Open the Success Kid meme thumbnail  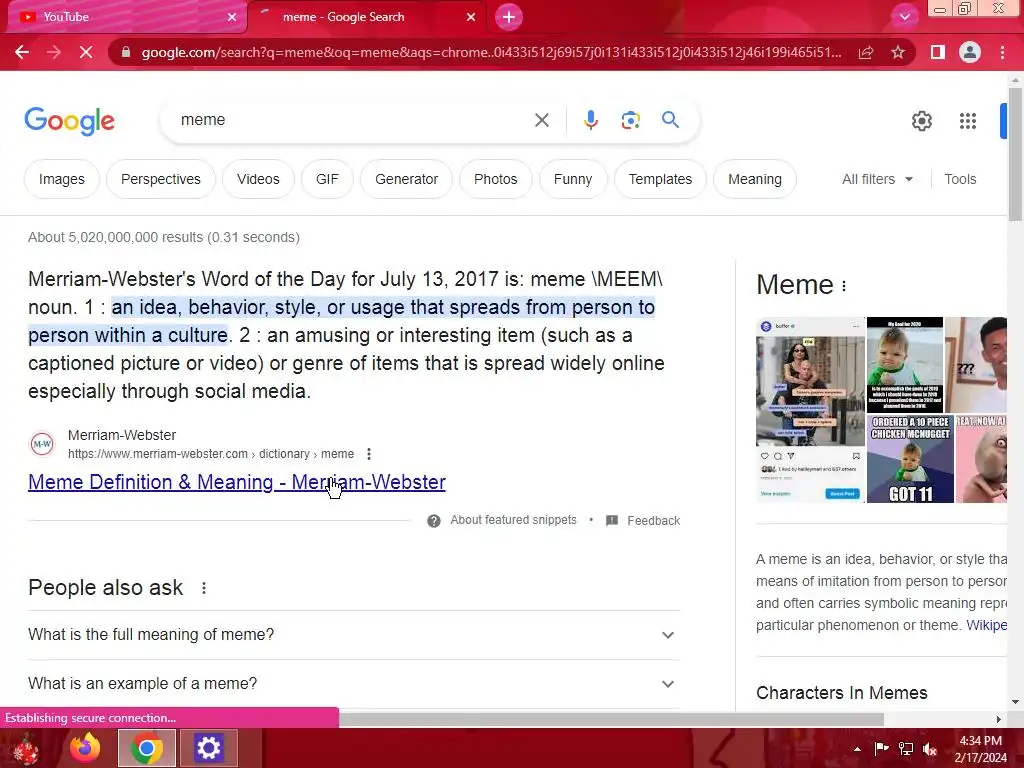[x=904, y=364]
